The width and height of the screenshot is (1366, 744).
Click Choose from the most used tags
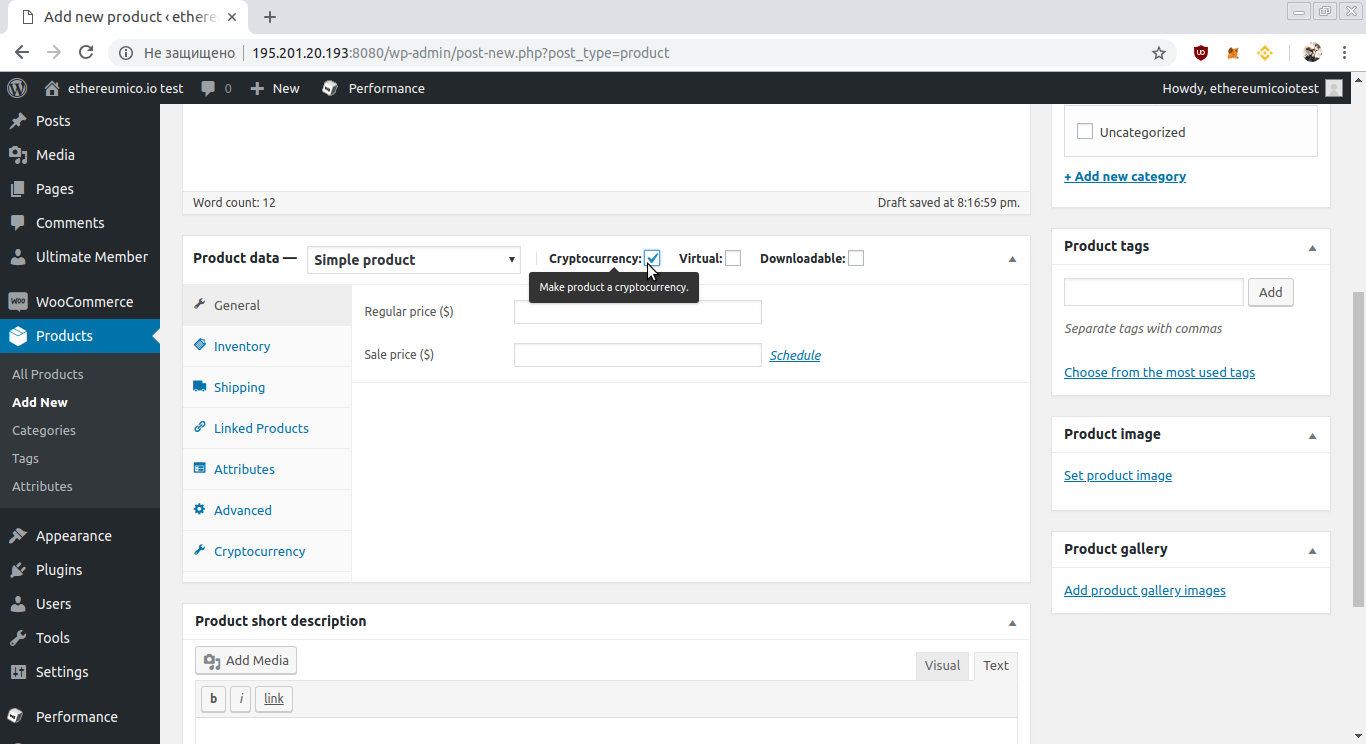(x=1159, y=372)
